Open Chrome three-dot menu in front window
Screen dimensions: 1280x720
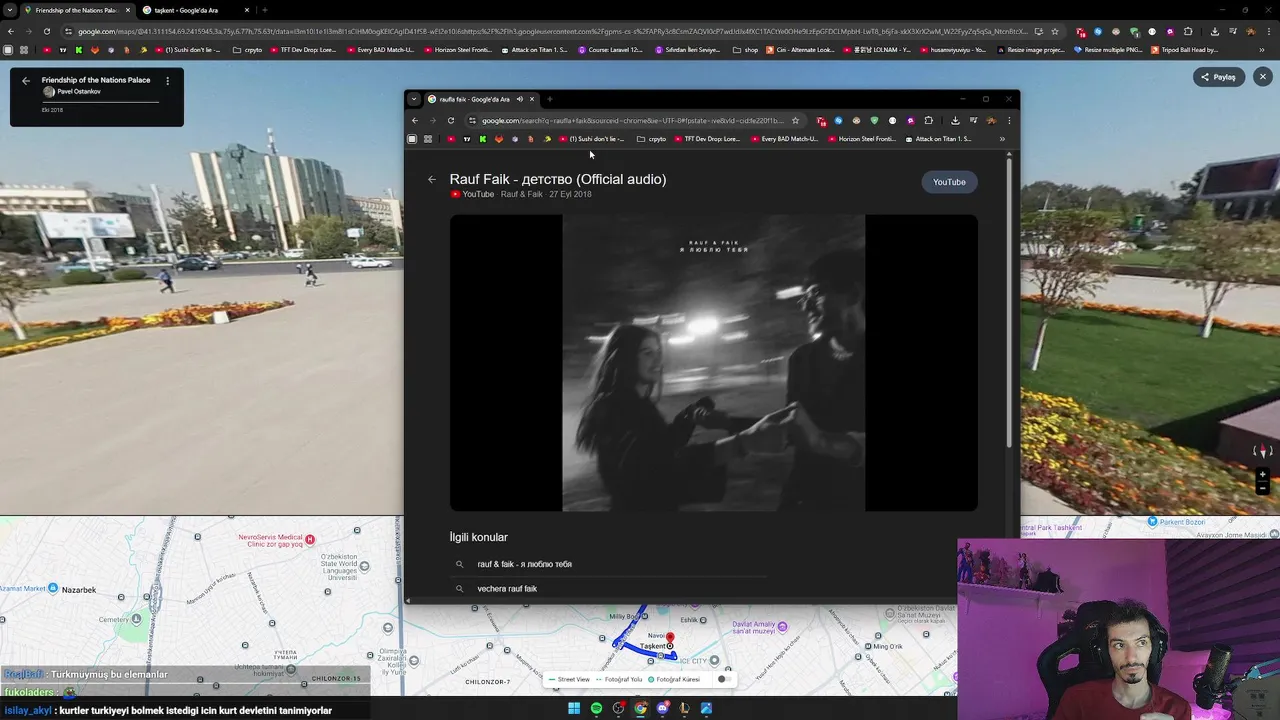point(1009,121)
